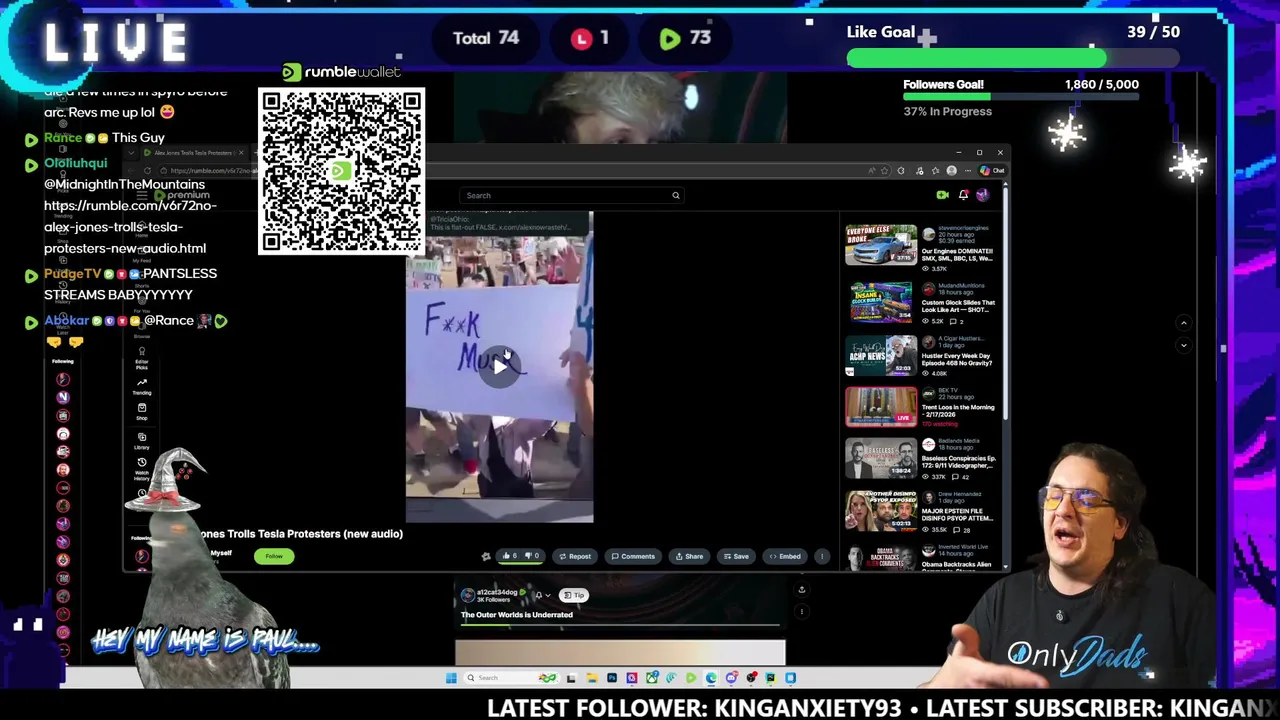Open vertical ellipsis on Outer Worlds card
1280x720 pixels.
pyautogui.click(x=801, y=611)
